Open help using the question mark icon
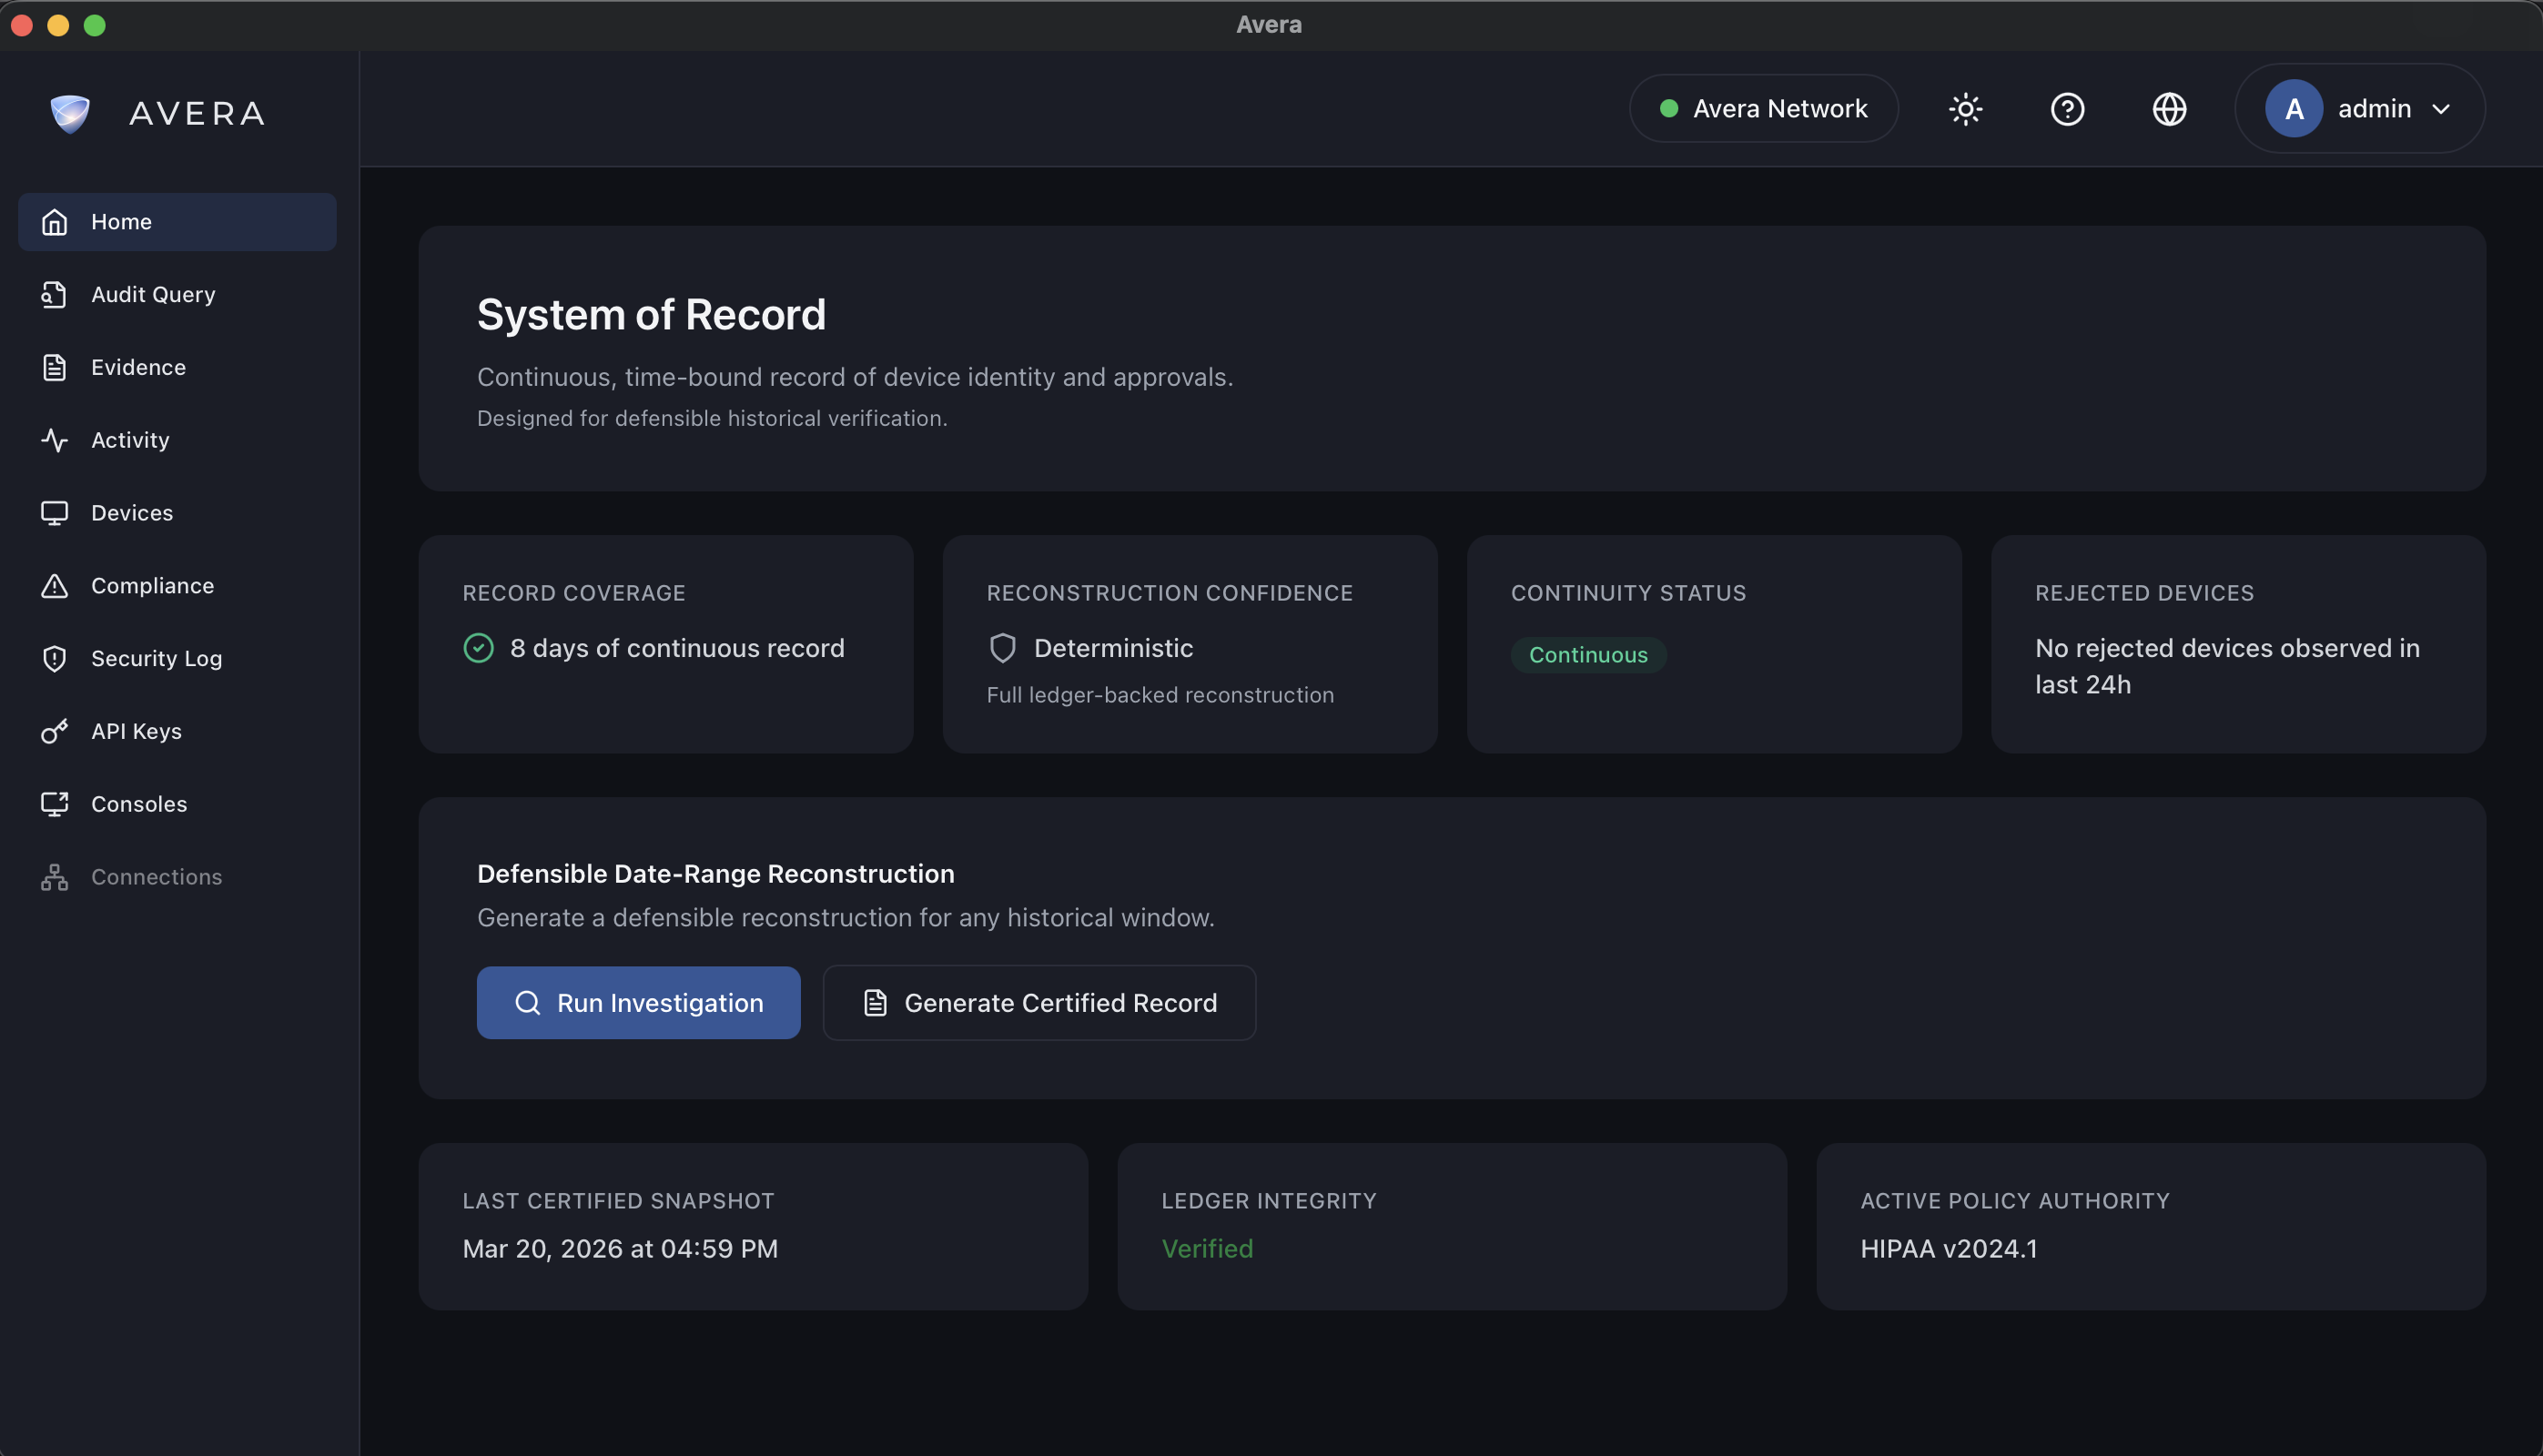Image resolution: width=2543 pixels, height=1456 pixels. coord(2067,109)
